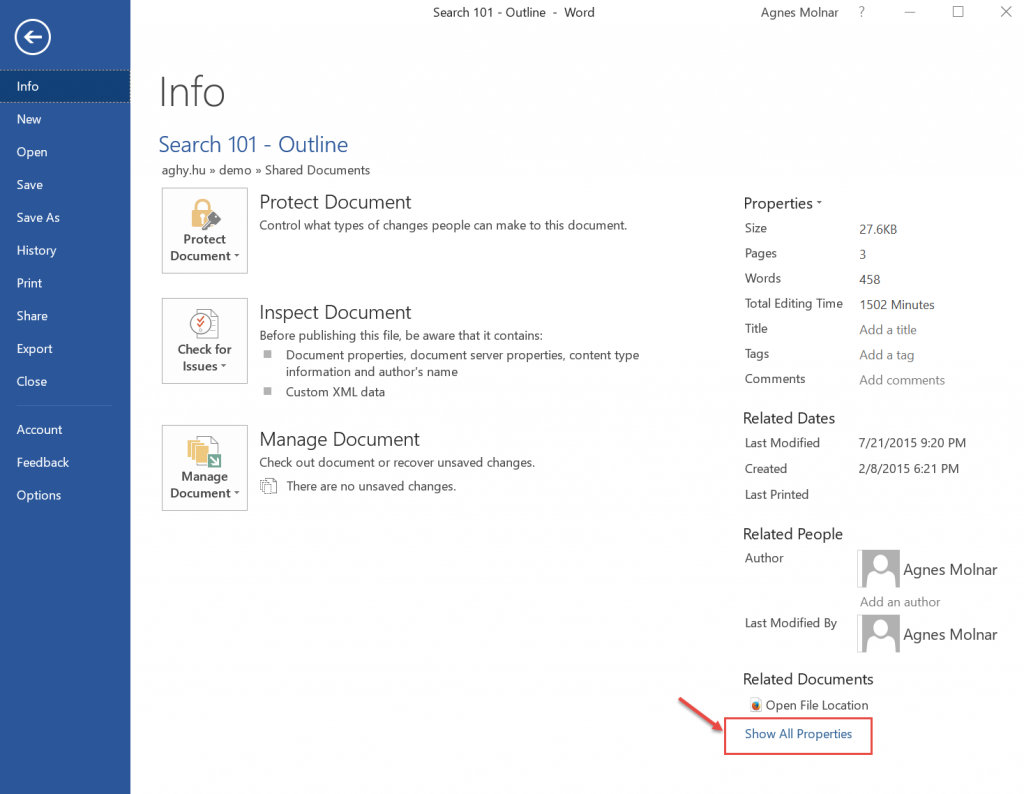
Task: Click the Related People heading
Action: click(793, 534)
